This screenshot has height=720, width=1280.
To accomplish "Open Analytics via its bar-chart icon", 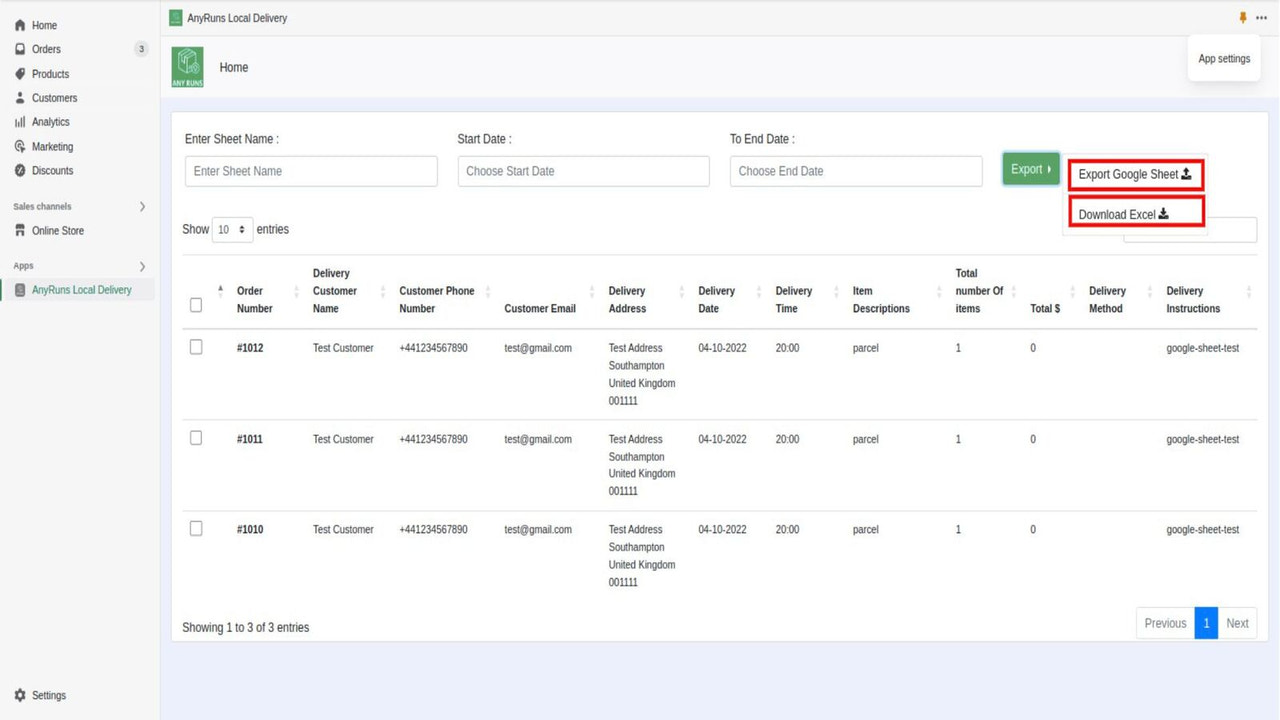I will click(20, 121).
